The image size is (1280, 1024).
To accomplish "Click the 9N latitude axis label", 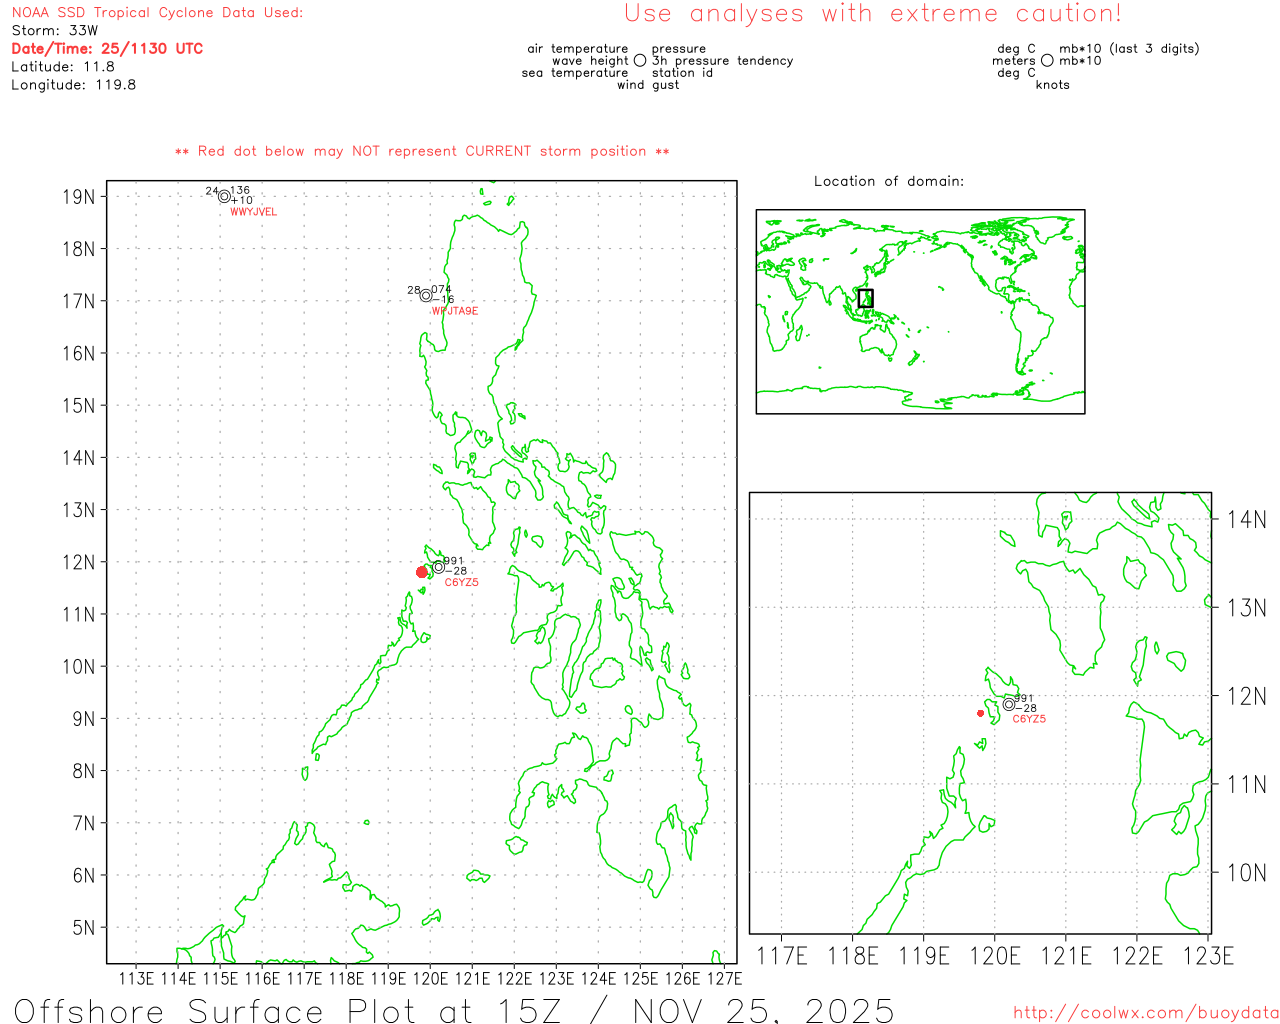I will coord(84,719).
